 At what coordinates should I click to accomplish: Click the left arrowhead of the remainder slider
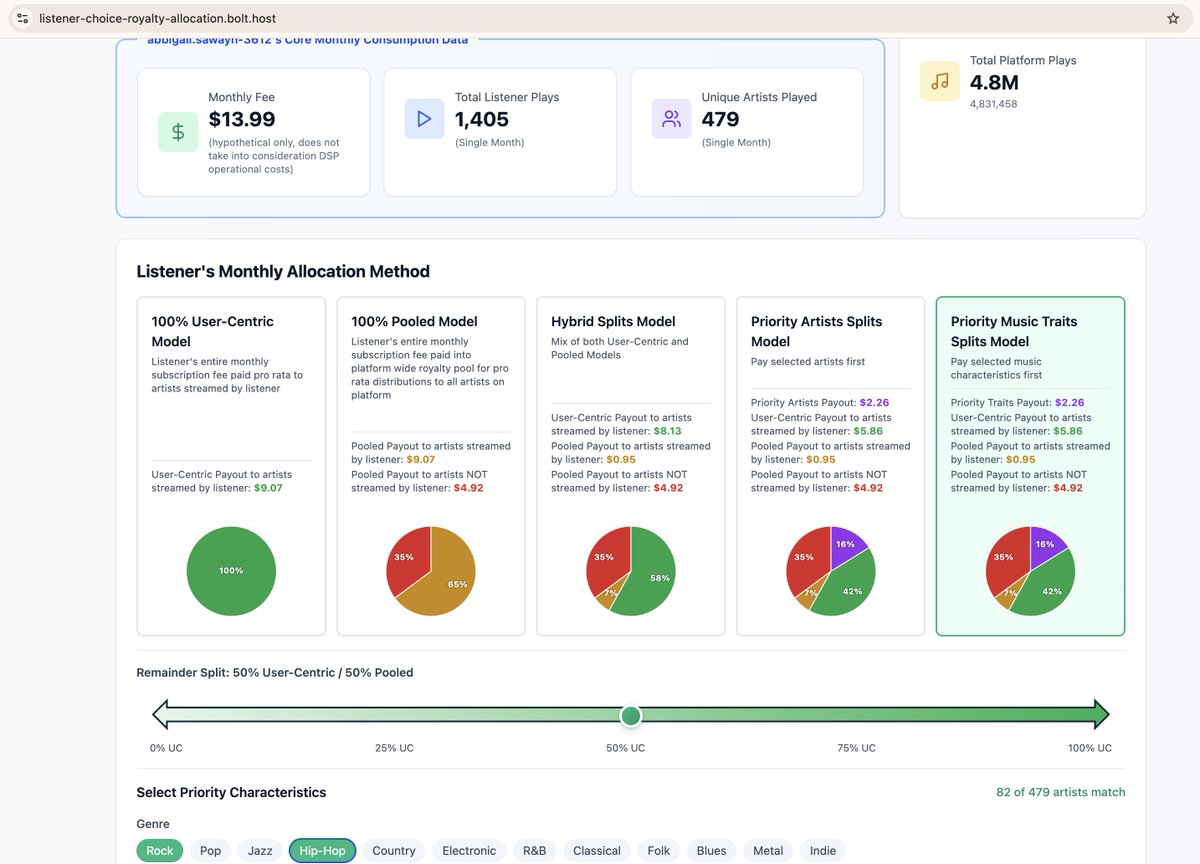tap(161, 715)
